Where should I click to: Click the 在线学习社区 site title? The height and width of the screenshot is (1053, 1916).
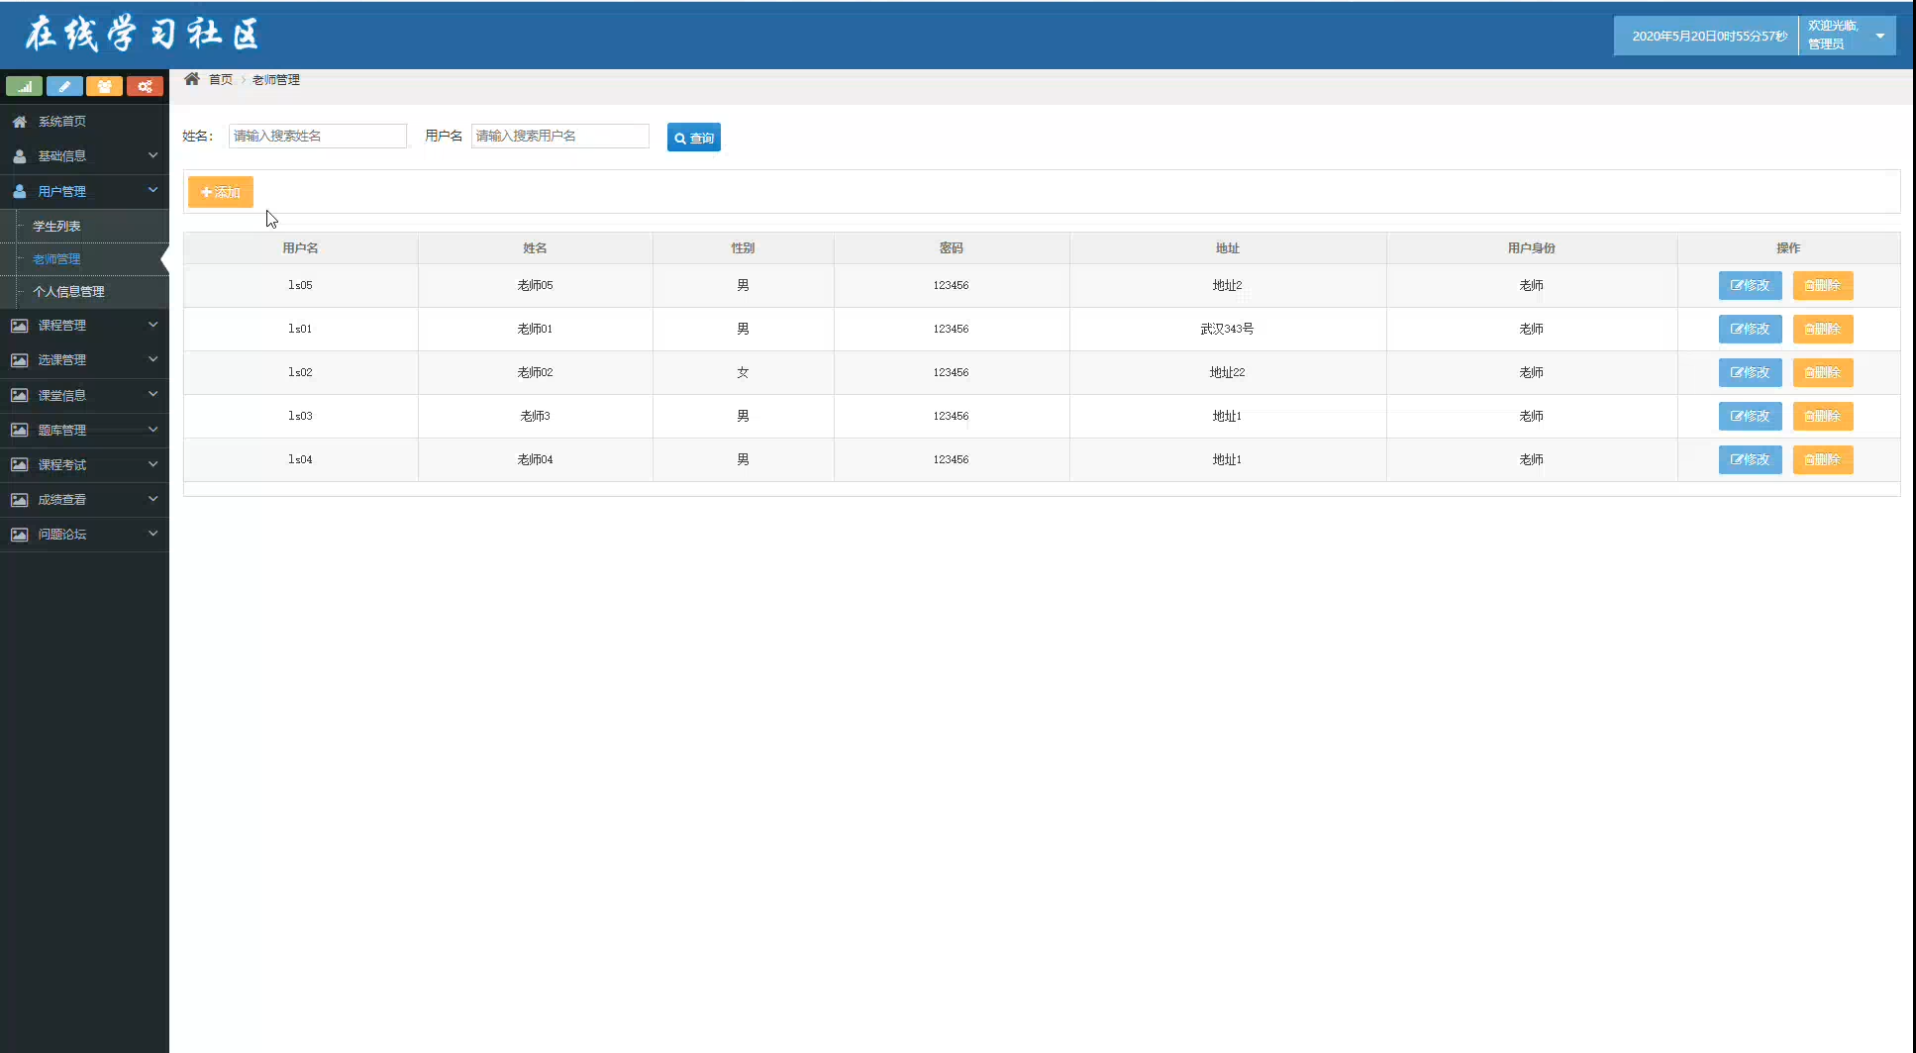tap(142, 33)
